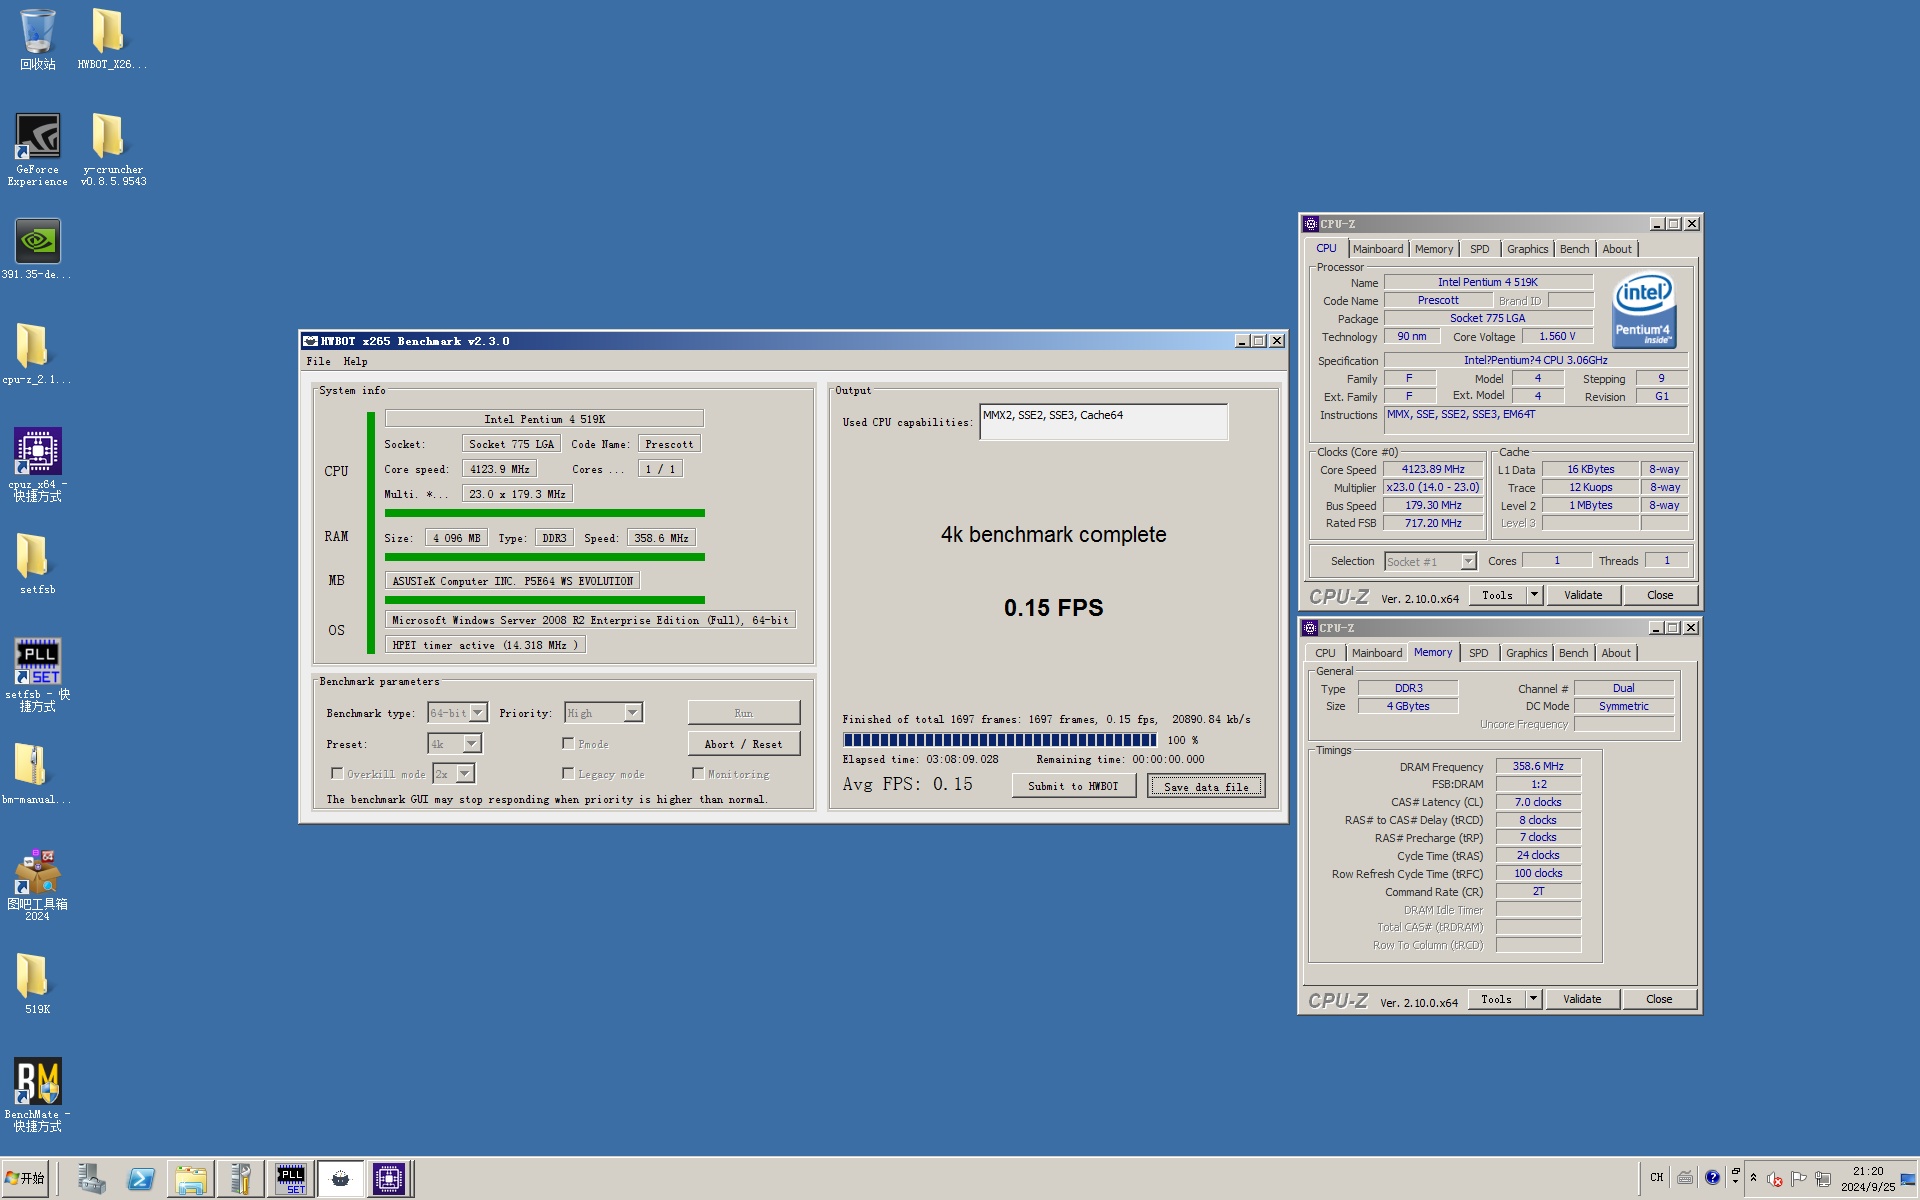Switch to SetFSB PLL SET taskbar button
Image resolution: width=1920 pixels, height=1200 pixels.
click(x=291, y=1179)
